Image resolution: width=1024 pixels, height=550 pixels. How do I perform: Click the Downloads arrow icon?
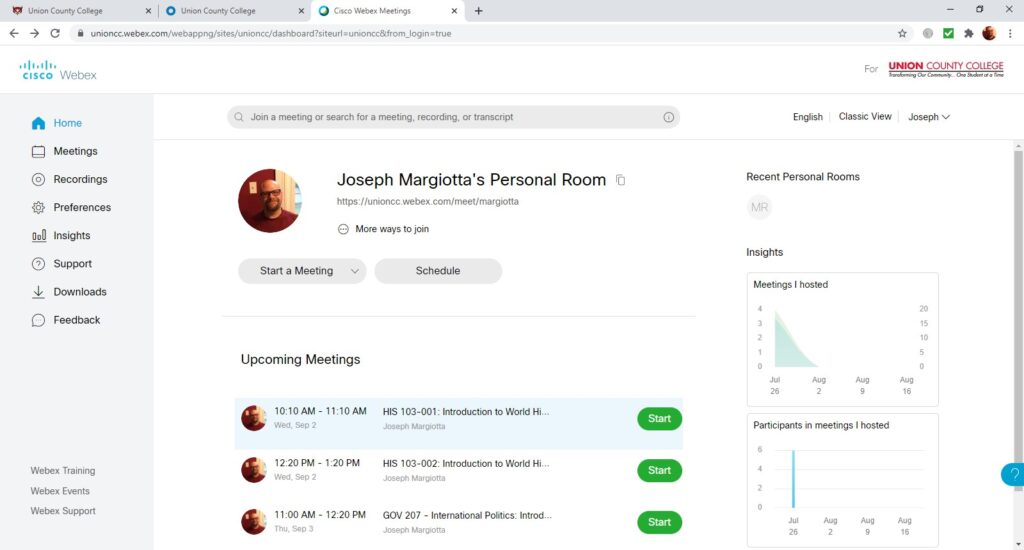point(38,292)
